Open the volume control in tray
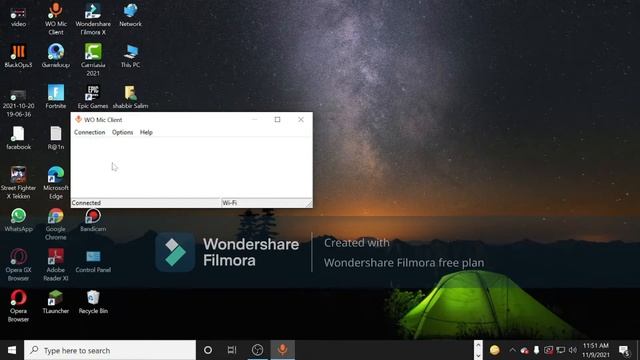This screenshot has height=360, width=640. point(573,350)
